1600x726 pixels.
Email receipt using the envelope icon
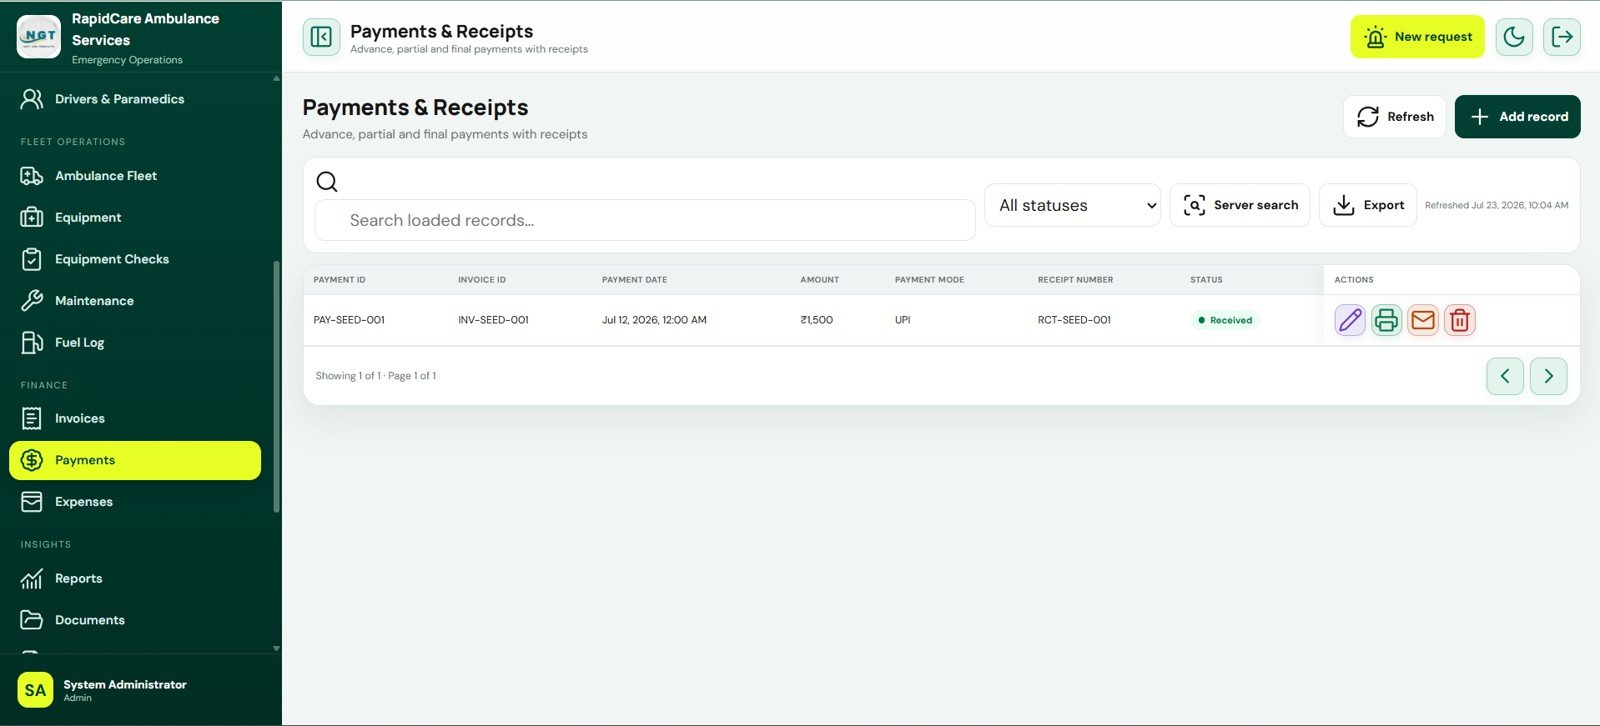[1423, 320]
